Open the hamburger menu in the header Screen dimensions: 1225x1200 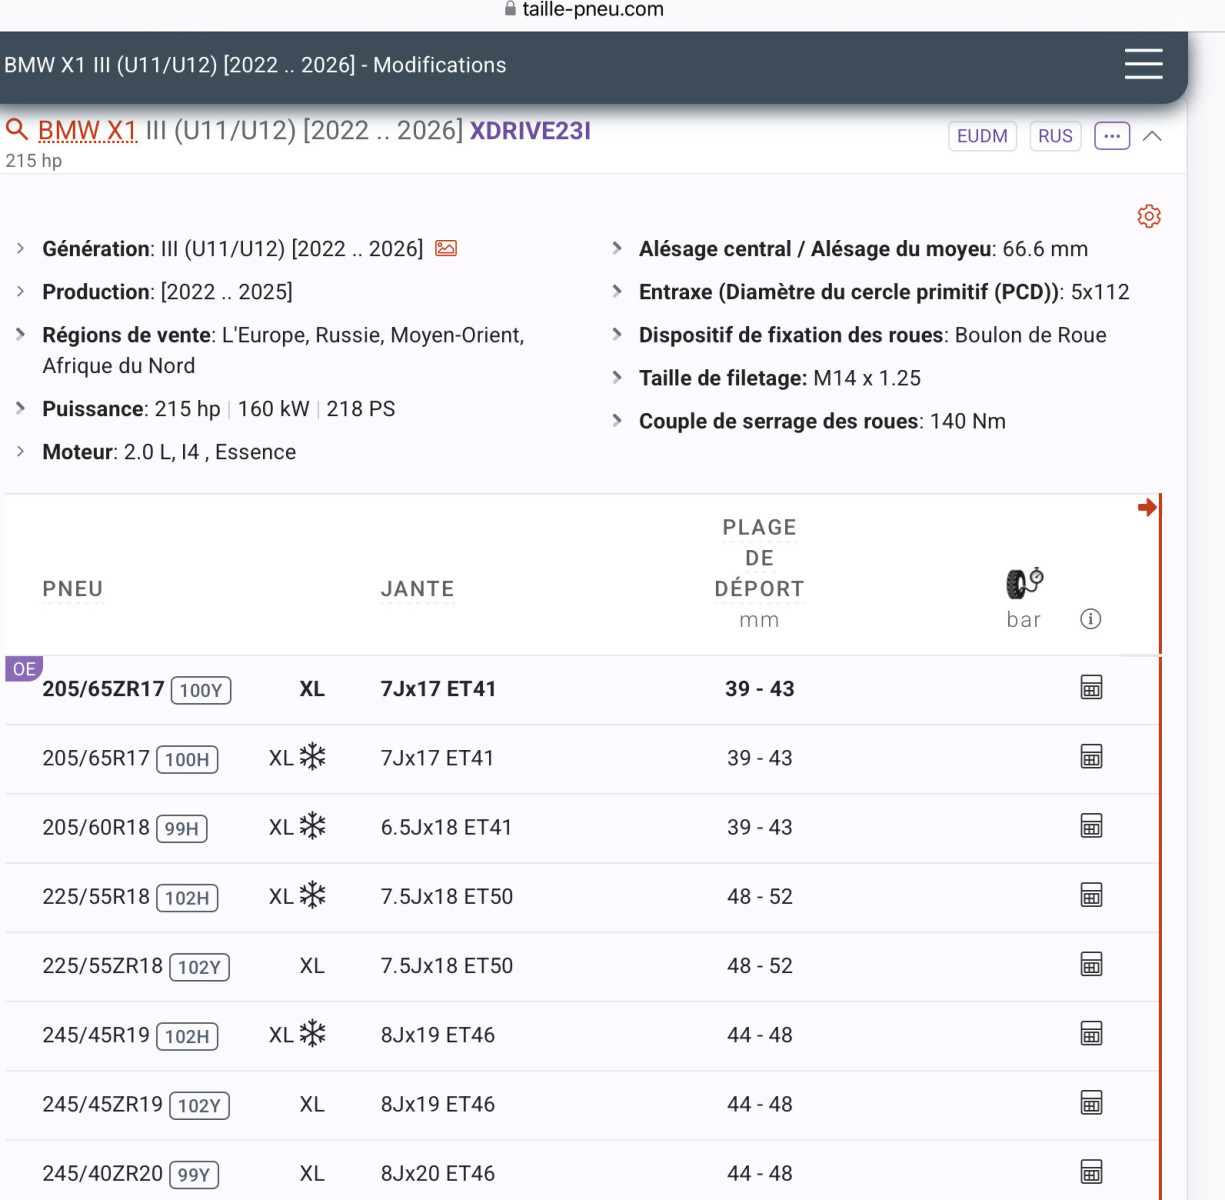[1143, 64]
